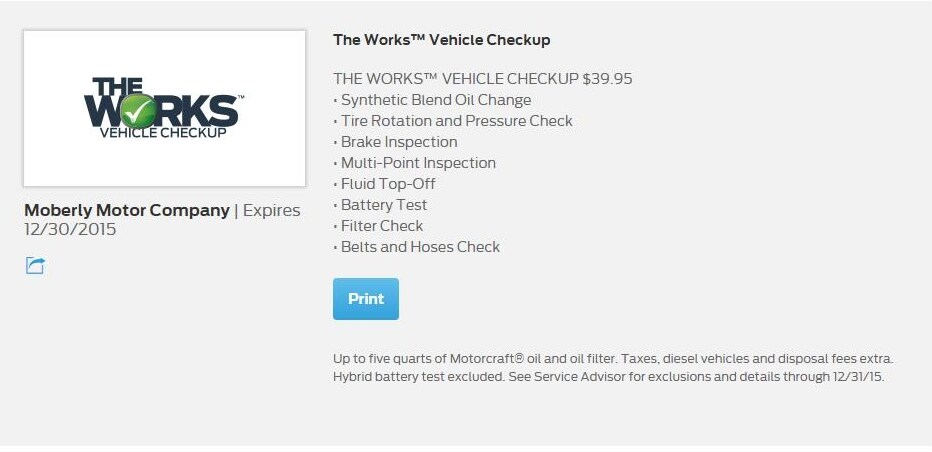Click the Motorcraft oil disclaimer line
Image resolution: width=932 pixels, height=452 pixels.
click(612, 359)
